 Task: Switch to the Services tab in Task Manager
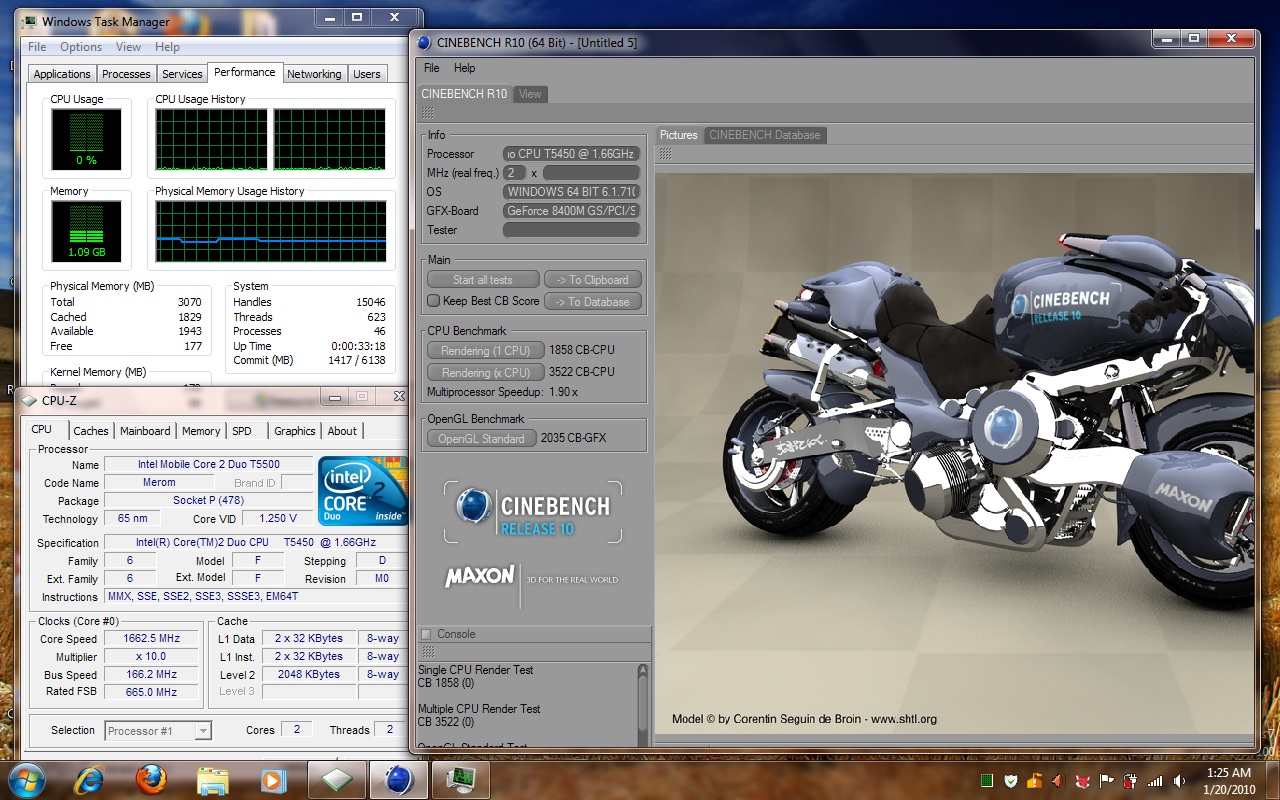point(182,74)
